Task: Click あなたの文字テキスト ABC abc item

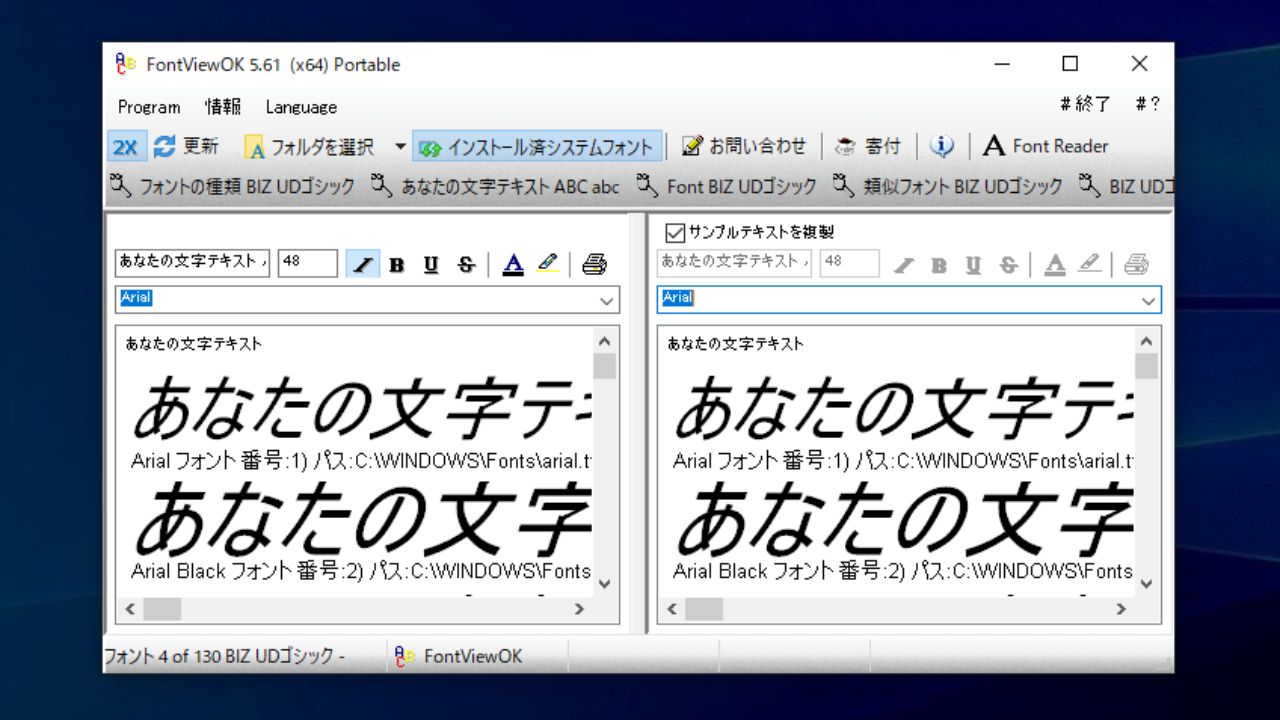Action: [x=495, y=186]
